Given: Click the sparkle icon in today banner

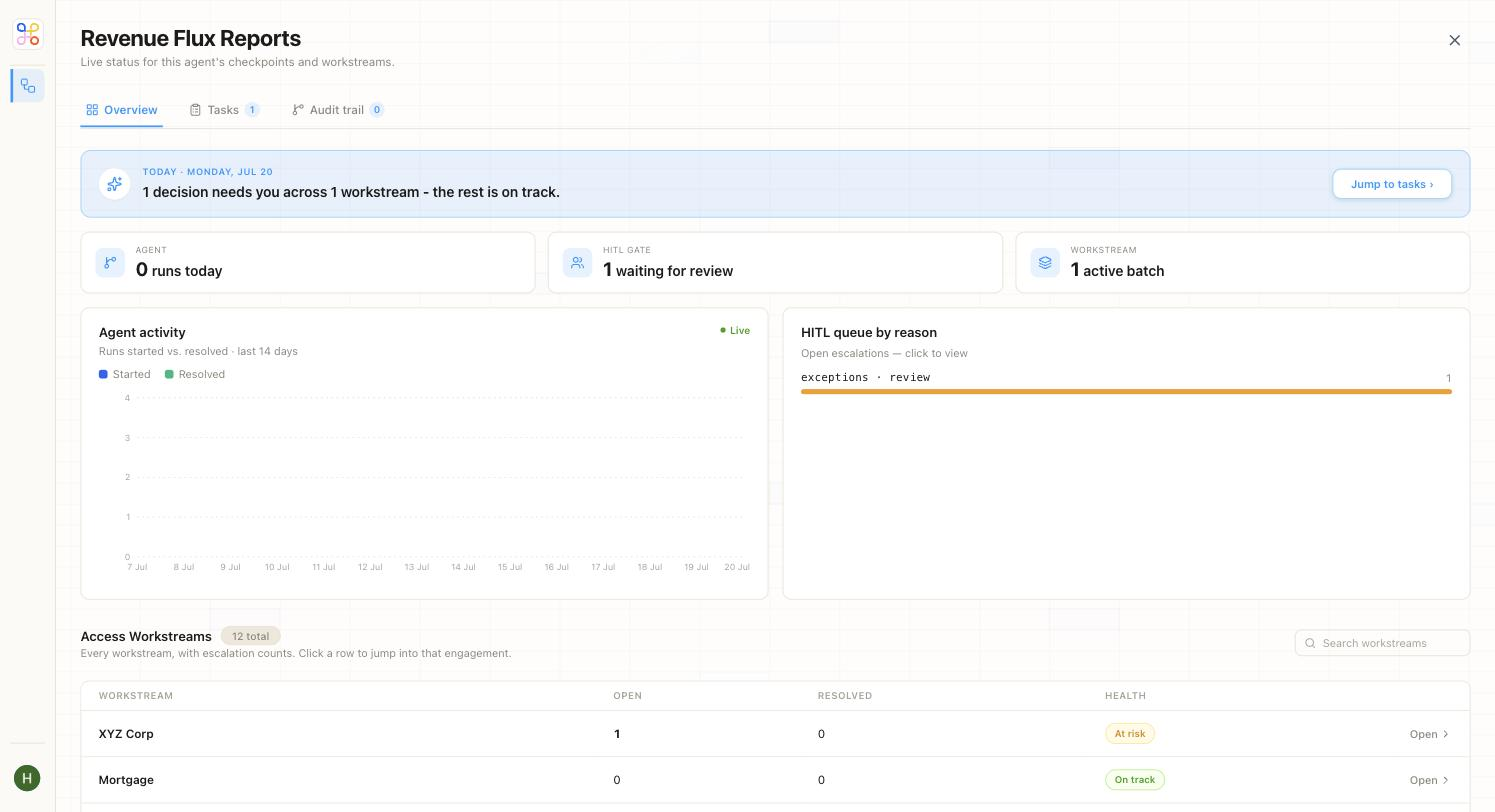Looking at the screenshot, I should [114, 184].
